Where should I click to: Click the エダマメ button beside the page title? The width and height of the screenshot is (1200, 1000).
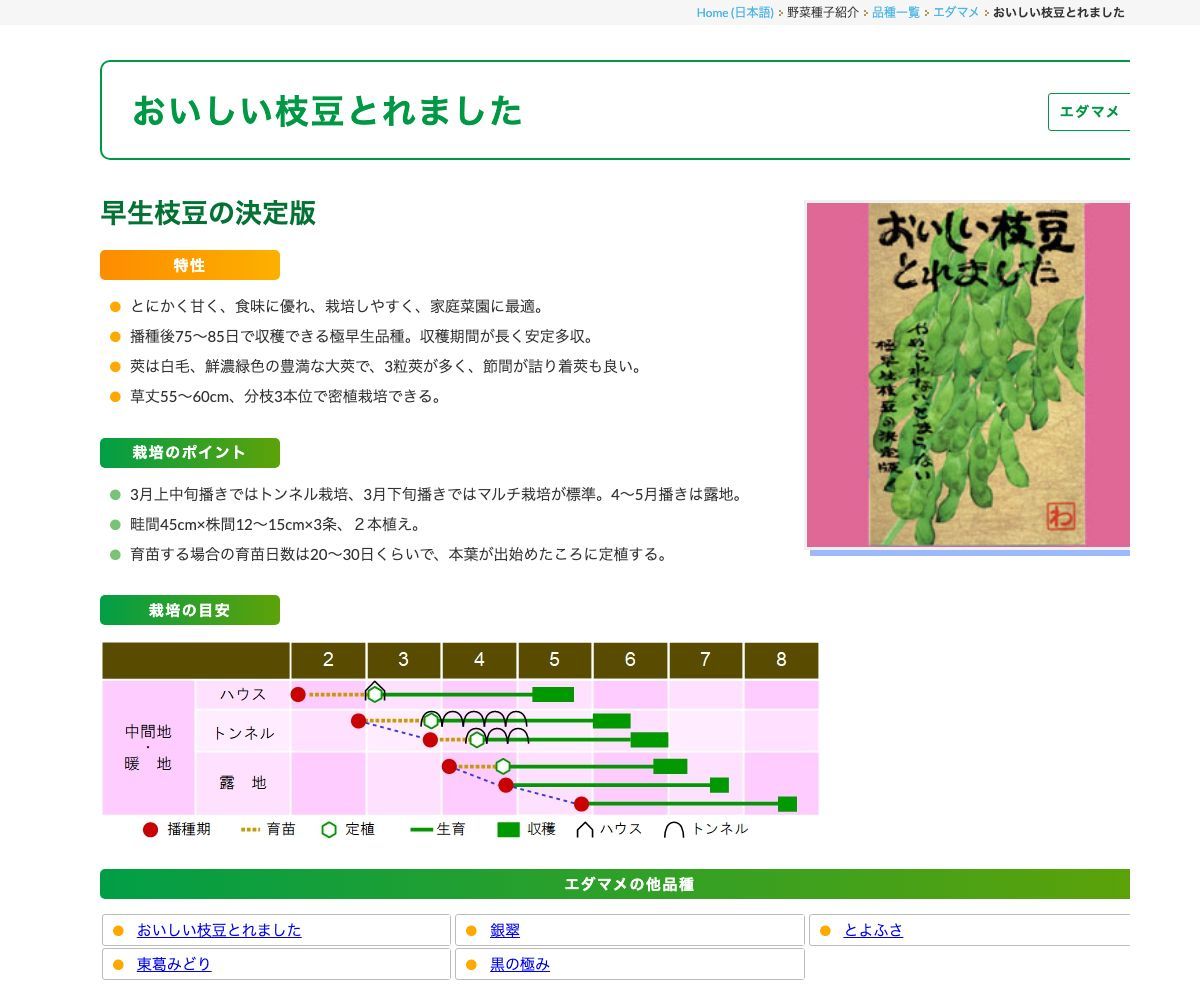tap(1088, 112)
